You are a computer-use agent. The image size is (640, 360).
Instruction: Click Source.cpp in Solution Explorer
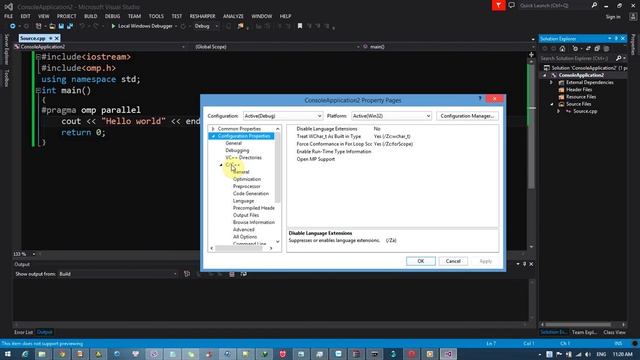click(x=585, y=111)
